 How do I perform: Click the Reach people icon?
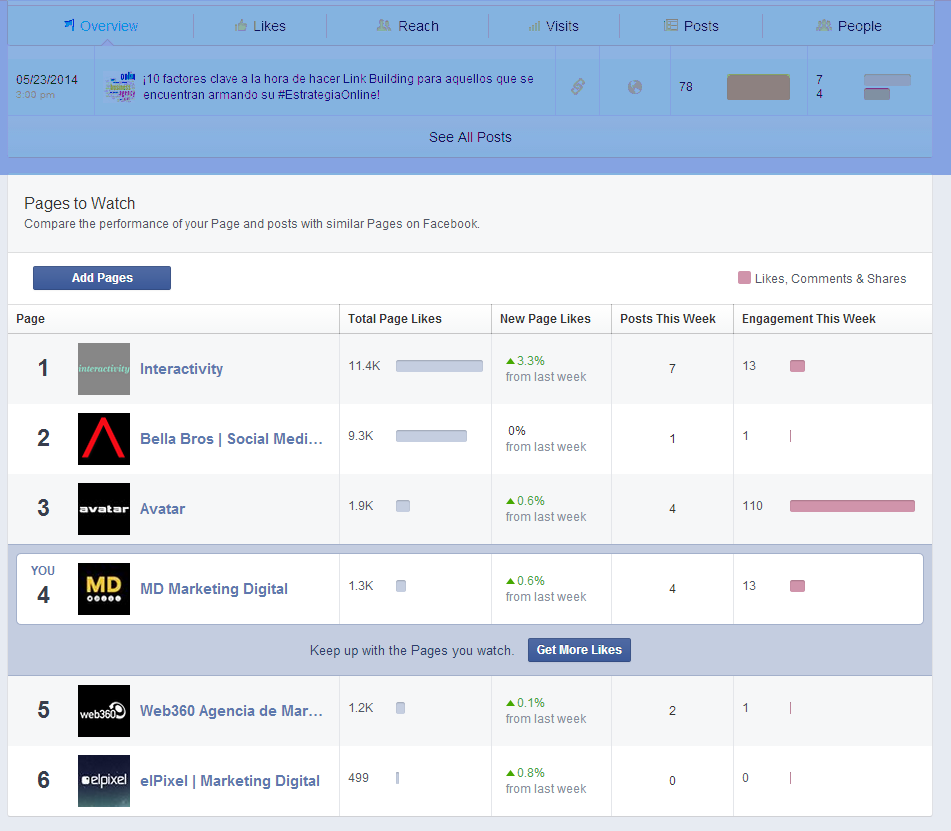pos(383,25)
